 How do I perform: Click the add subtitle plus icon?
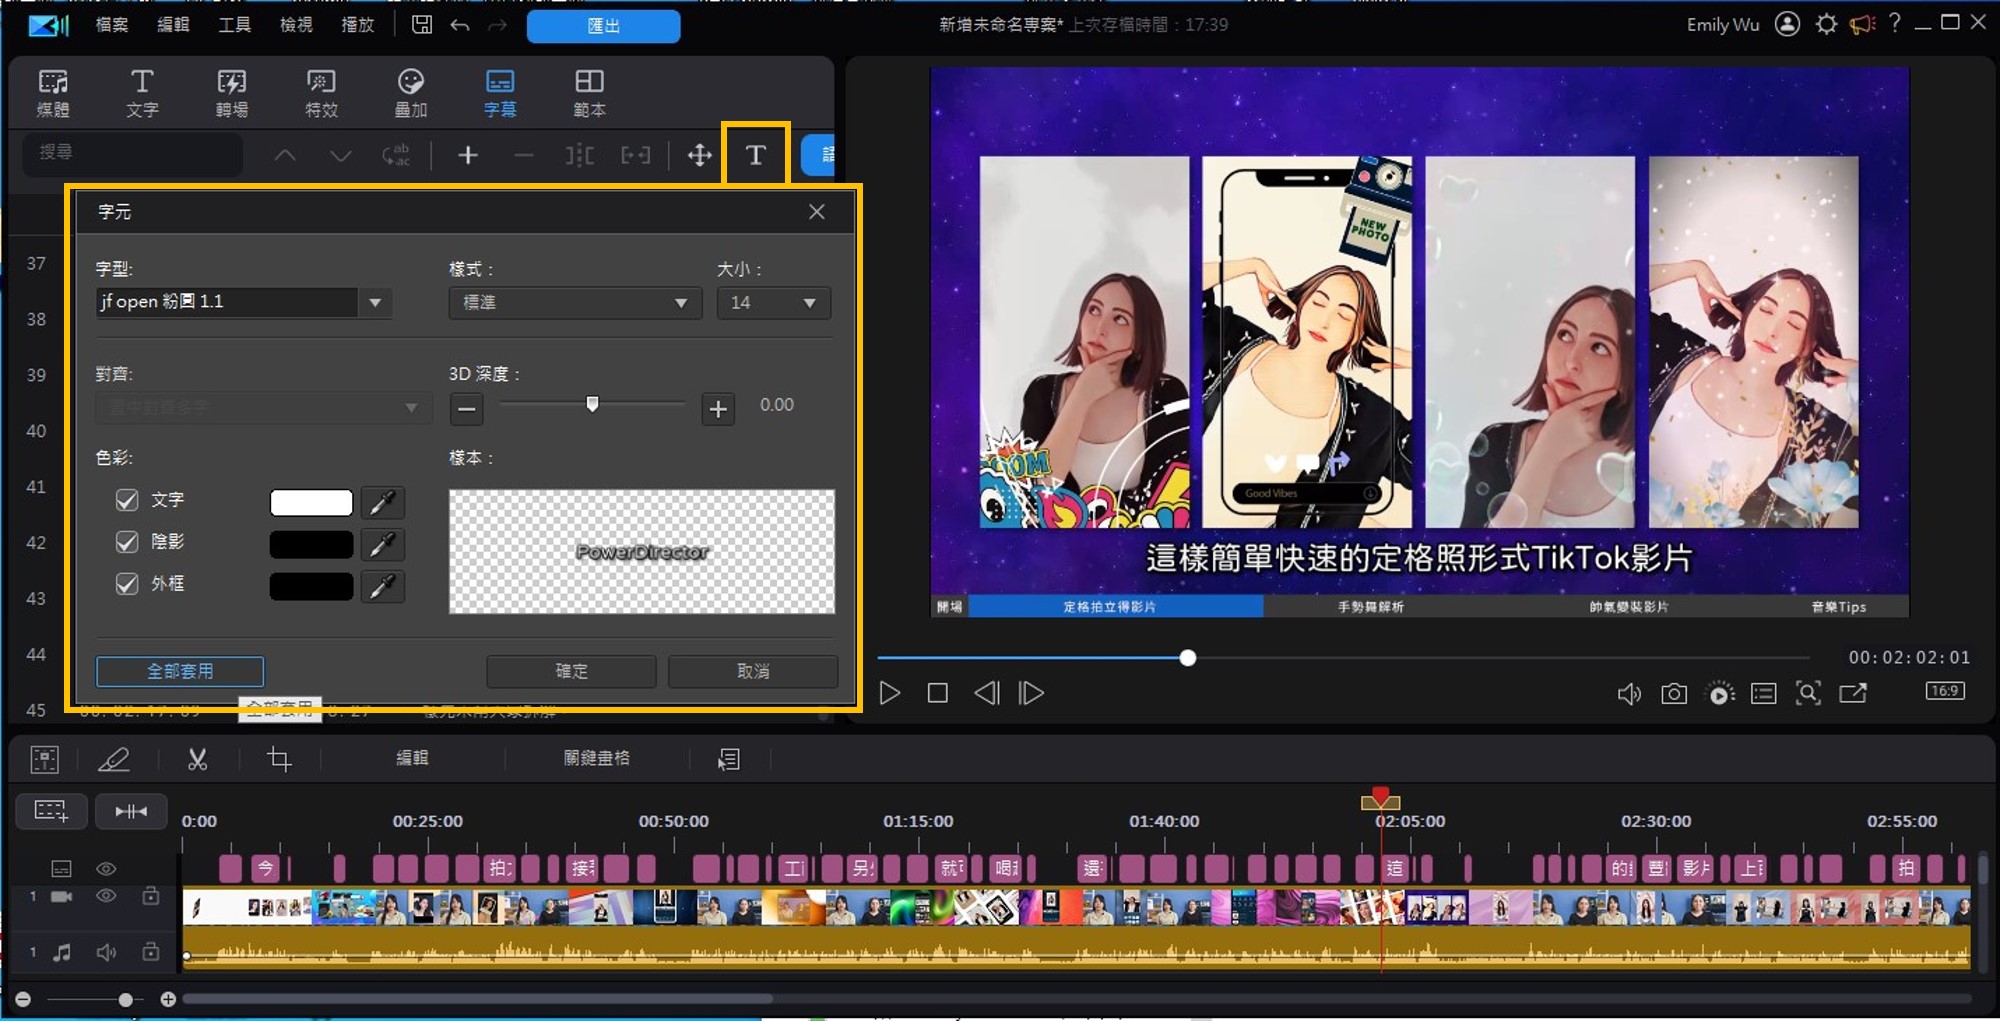click(467, 155)
